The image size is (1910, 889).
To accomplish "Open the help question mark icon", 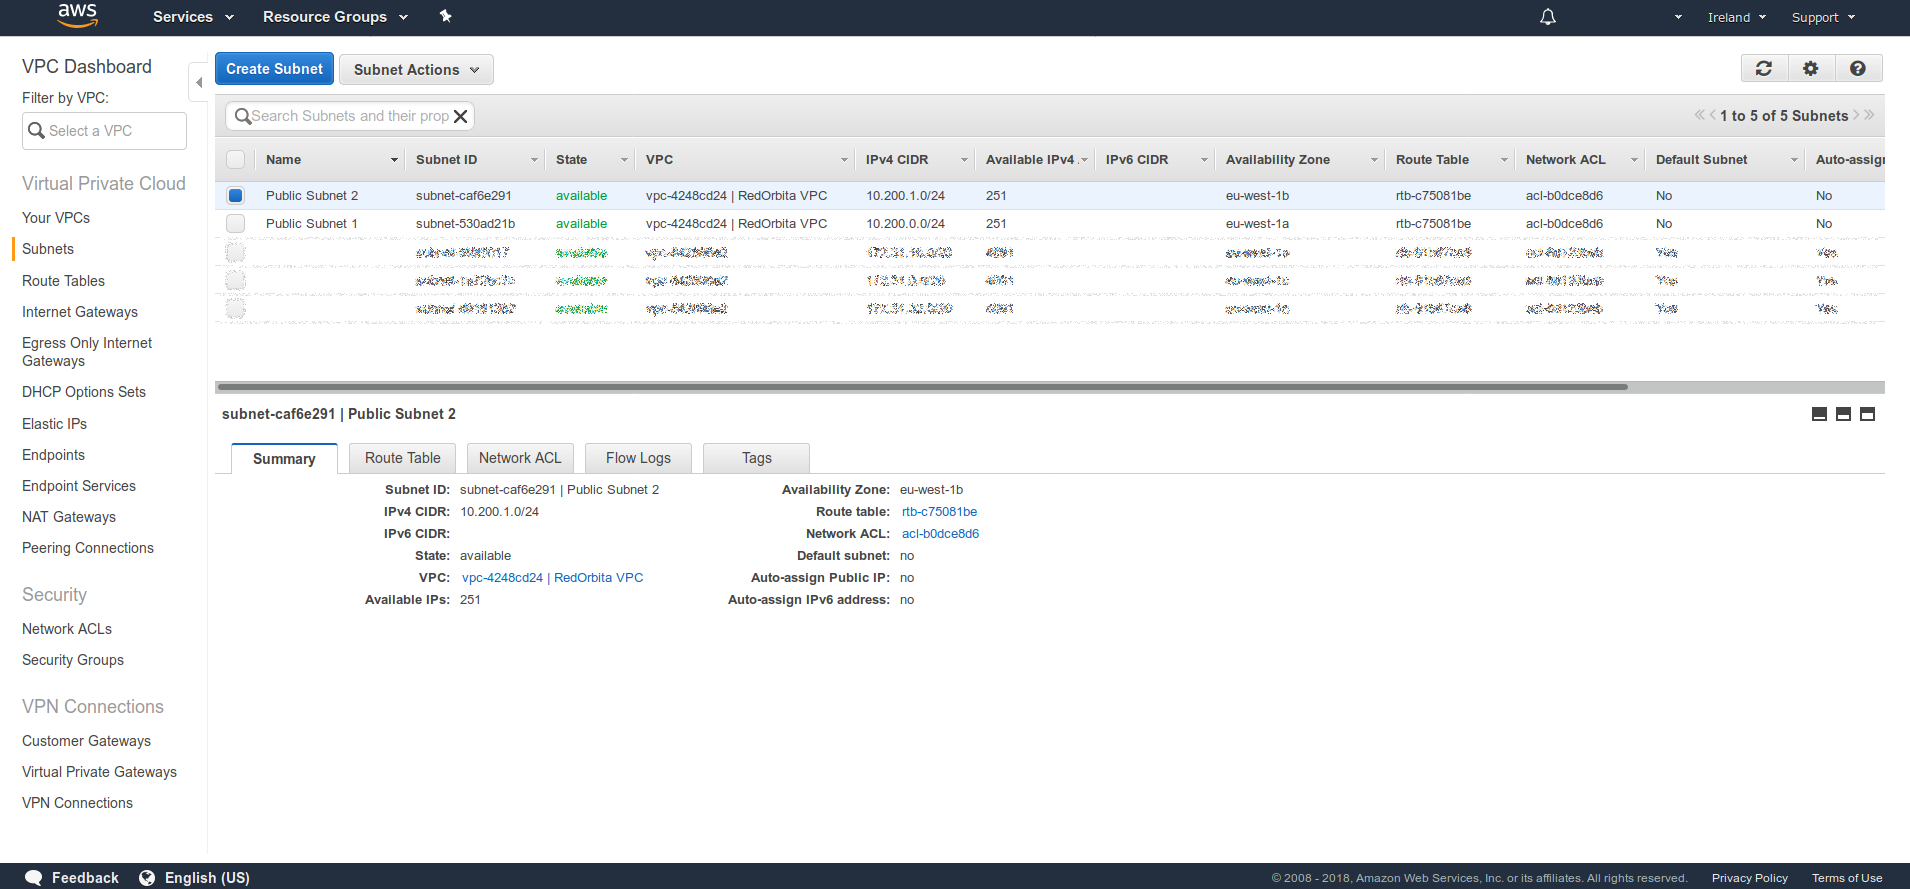I will (1857, 68).
